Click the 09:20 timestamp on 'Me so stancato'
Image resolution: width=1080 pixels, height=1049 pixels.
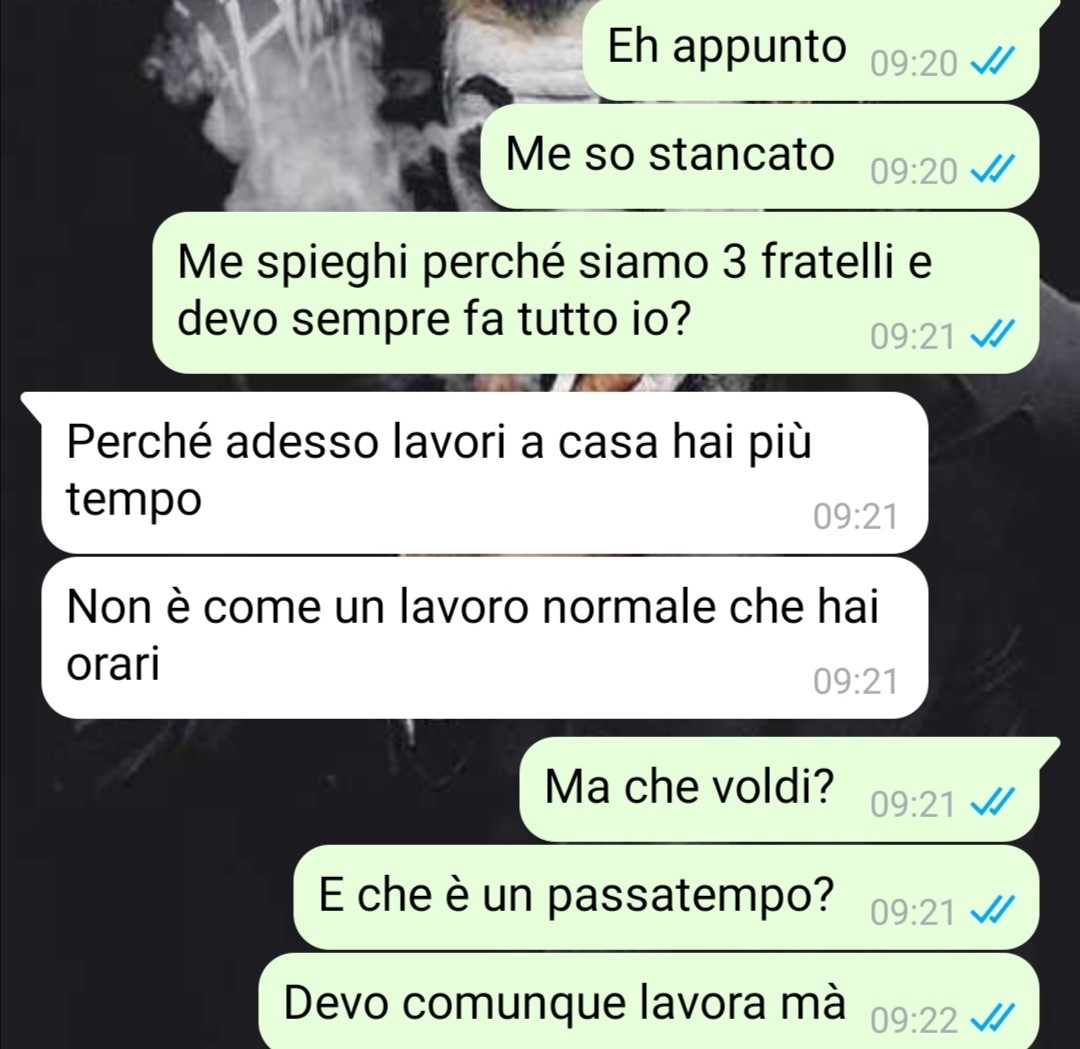click(913, 171)
